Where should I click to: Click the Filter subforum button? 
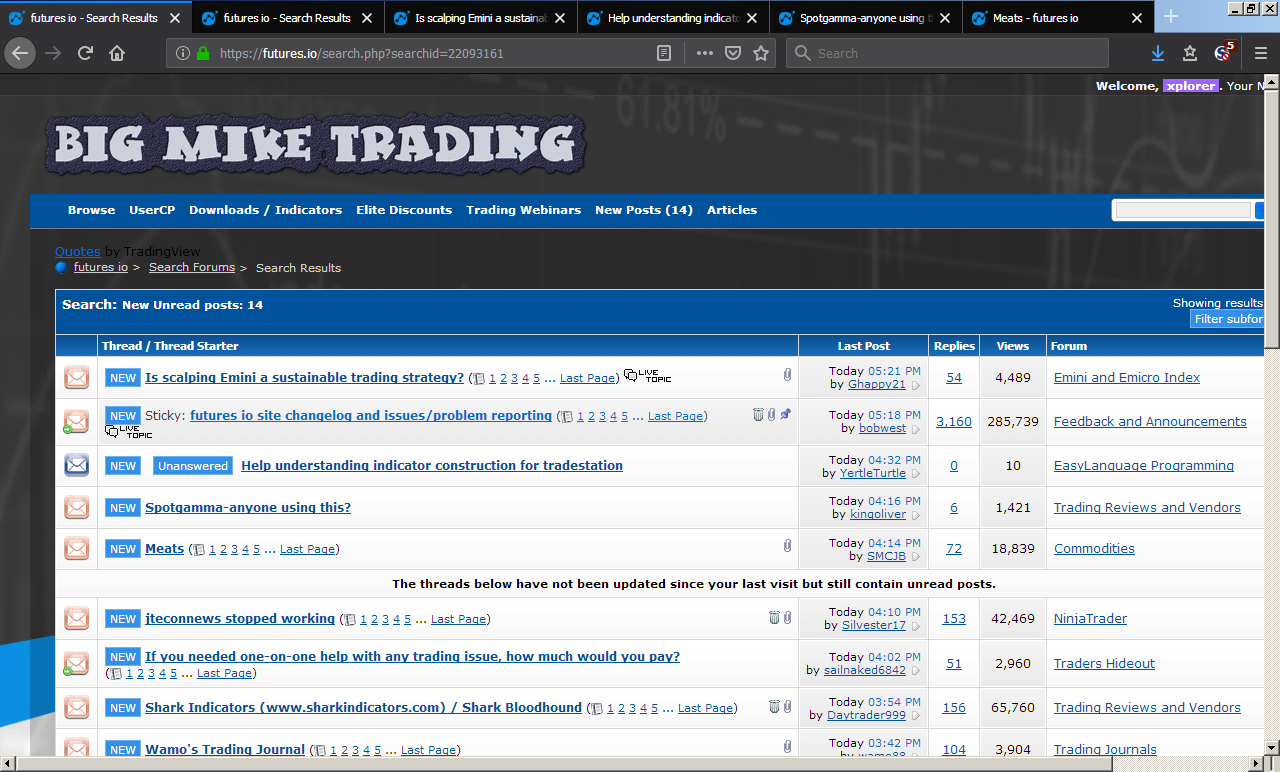point(1228,319)
